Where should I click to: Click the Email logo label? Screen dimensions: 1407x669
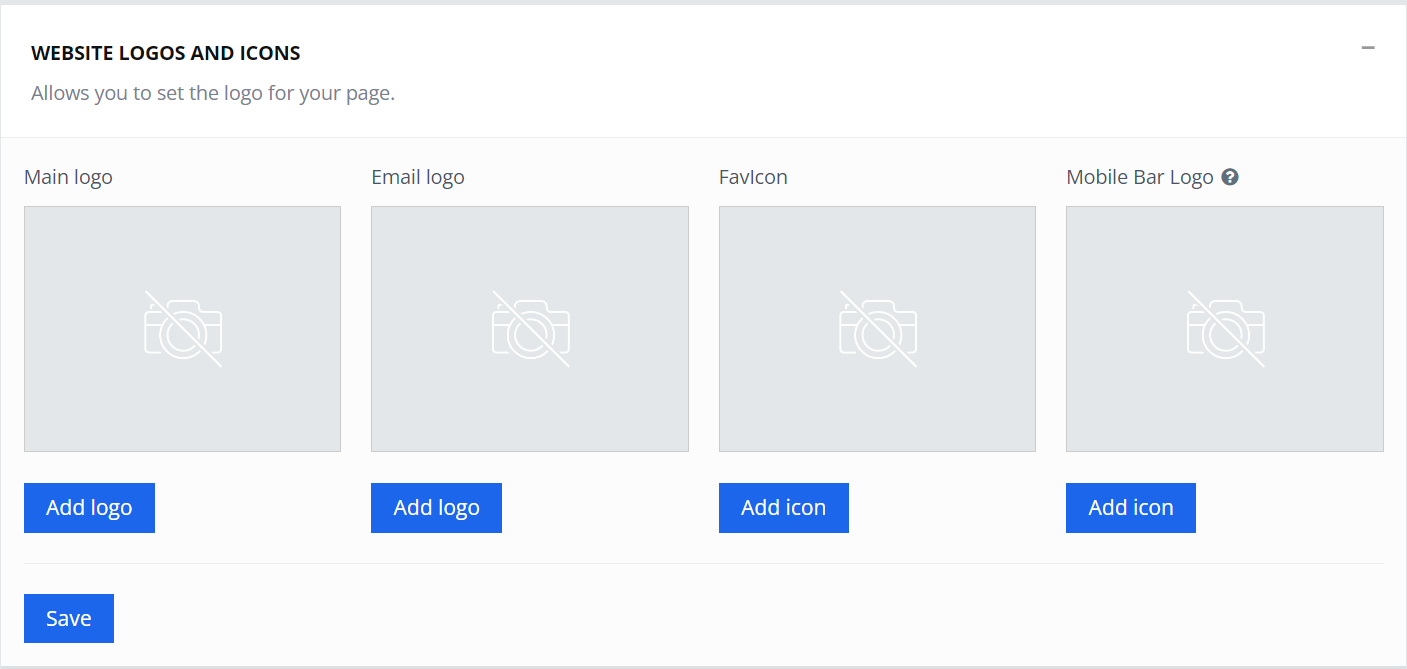(x=418, y=177)
